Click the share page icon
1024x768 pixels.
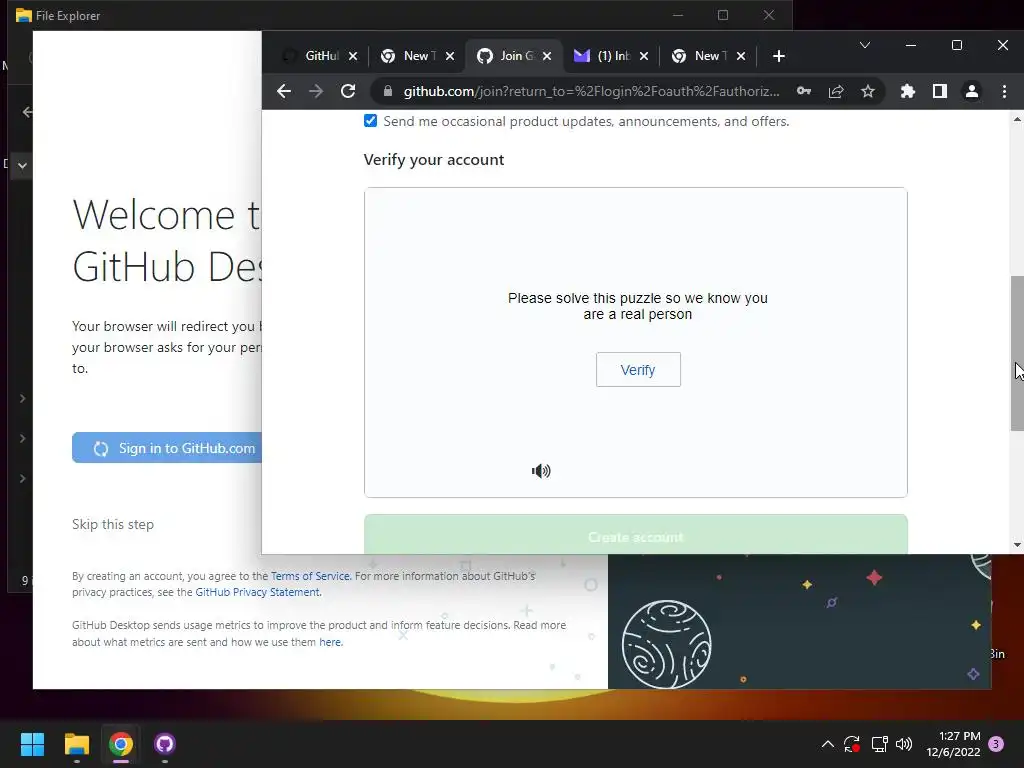pyautogui.click(x=836, y=91)
